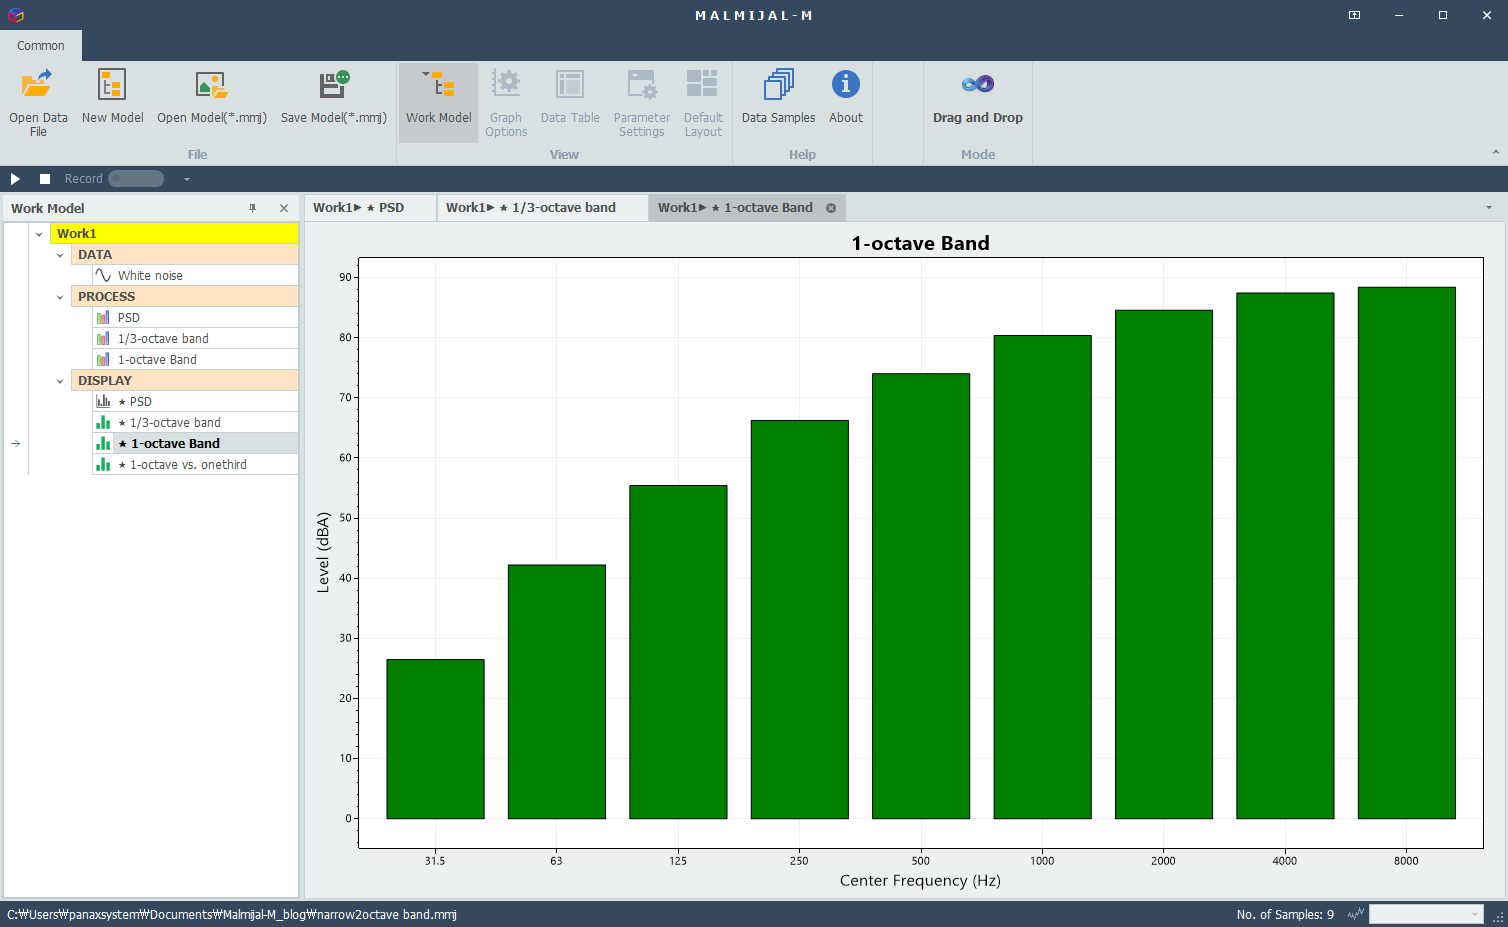
Task: Open the record toolbar dropdown arrow
Action: pos(186,179)
